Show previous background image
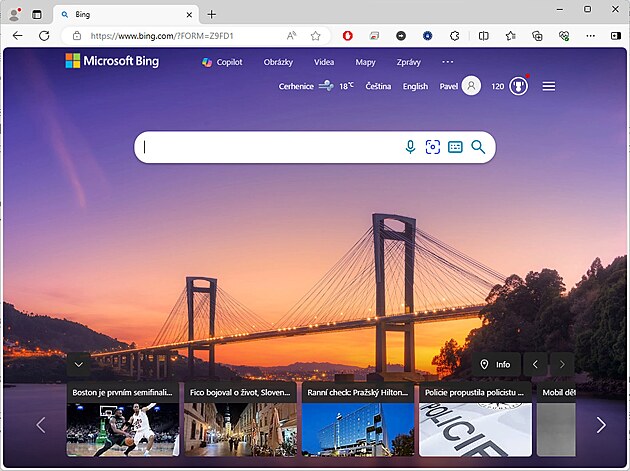The image size is (630, 471). tap(535, 364)
